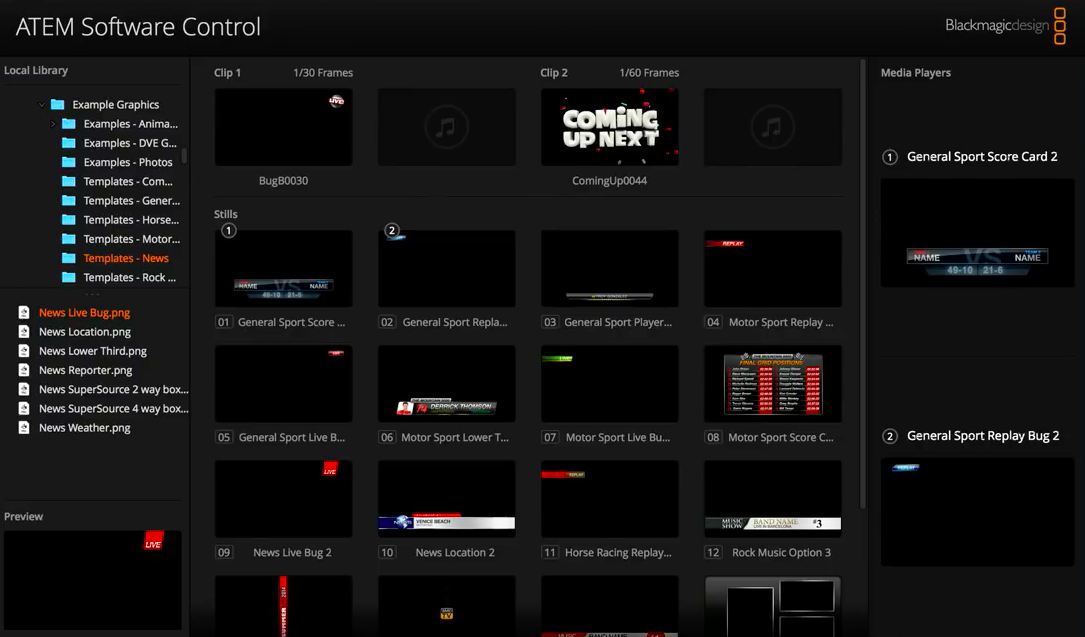The height and width of the screenshot is (637, 1085).
Task: Click the Examples - Photos folder icon
Action: [69, 162]
